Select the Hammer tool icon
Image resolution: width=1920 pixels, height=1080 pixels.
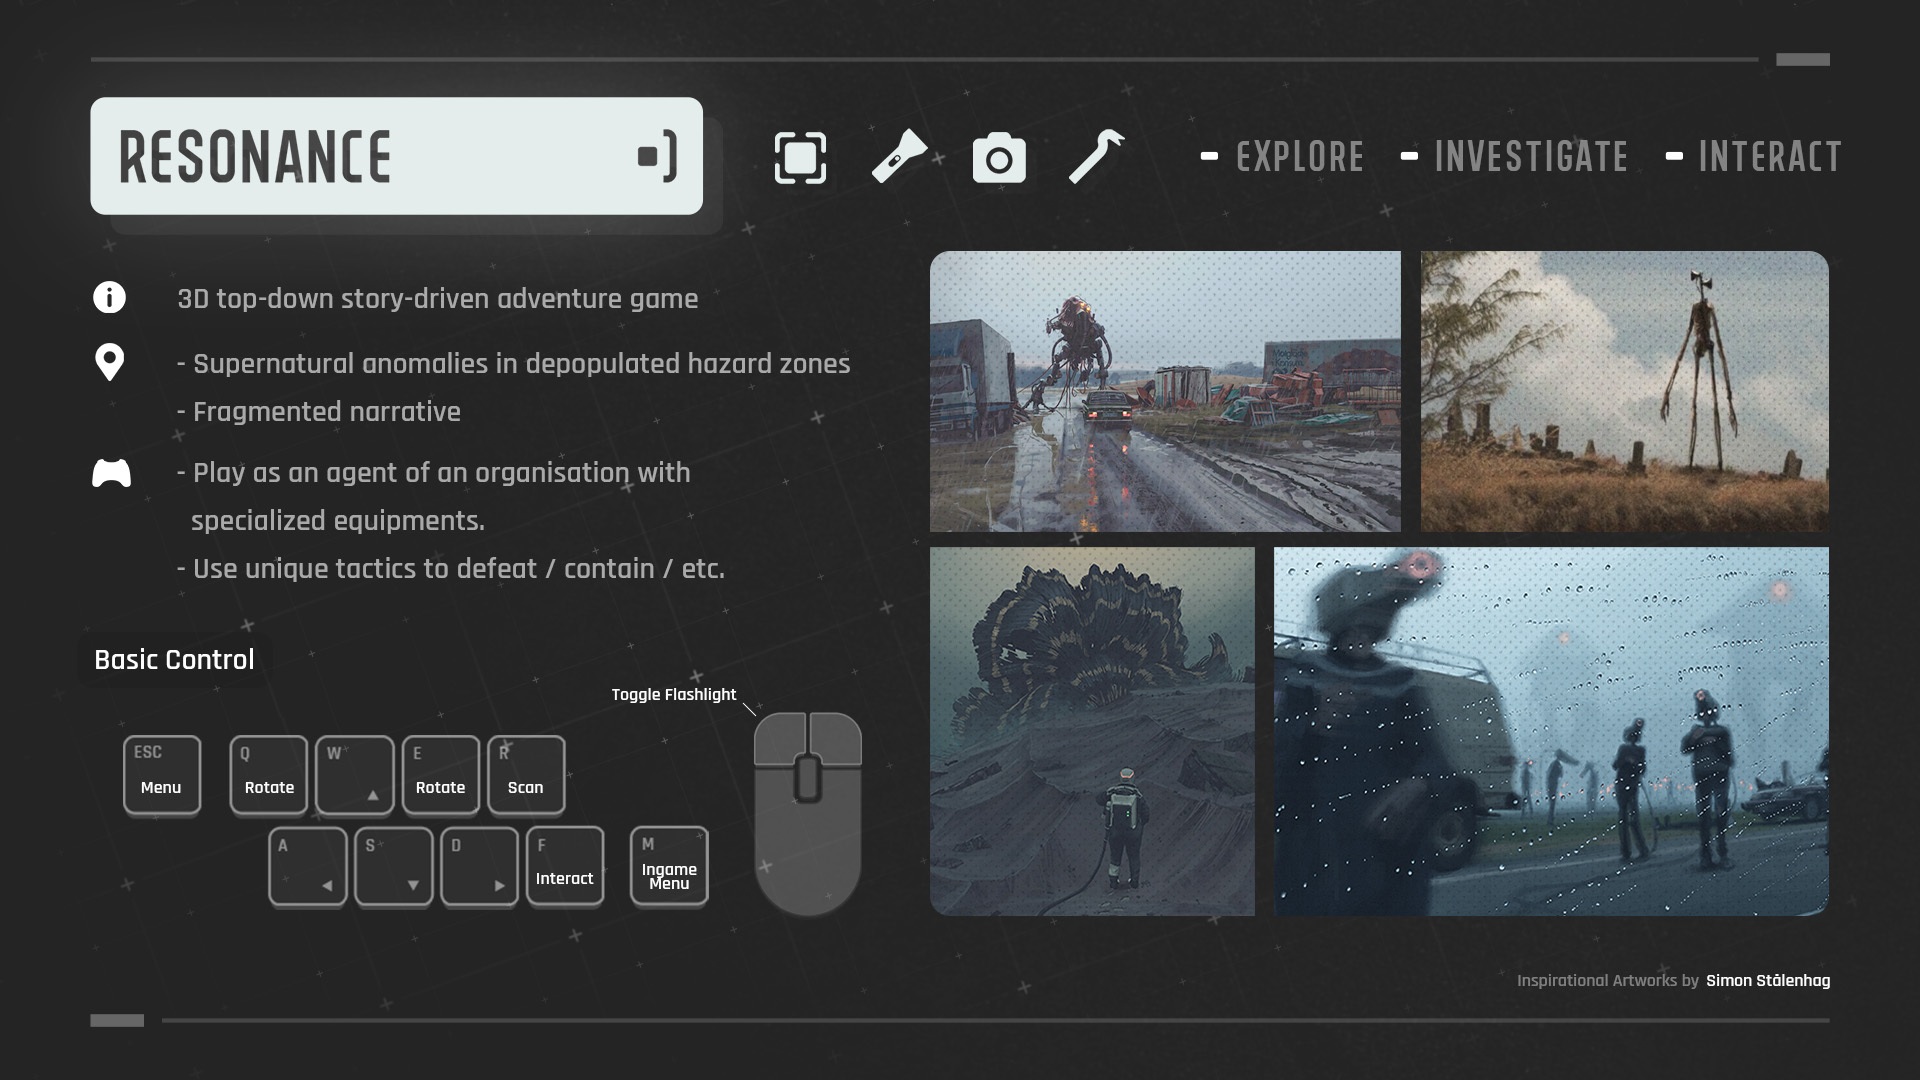(1097, 156)
